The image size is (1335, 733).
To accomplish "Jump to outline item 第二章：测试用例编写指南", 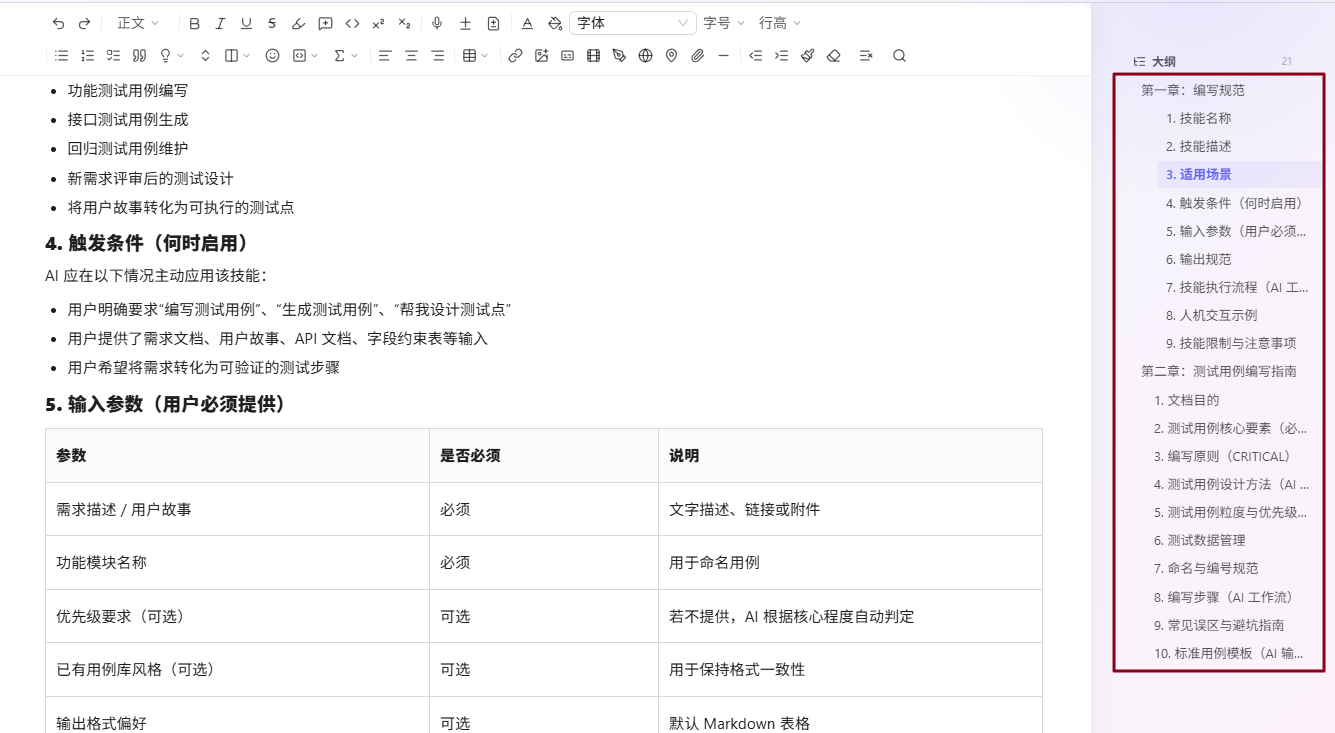I will click(x=1219, y=371).
